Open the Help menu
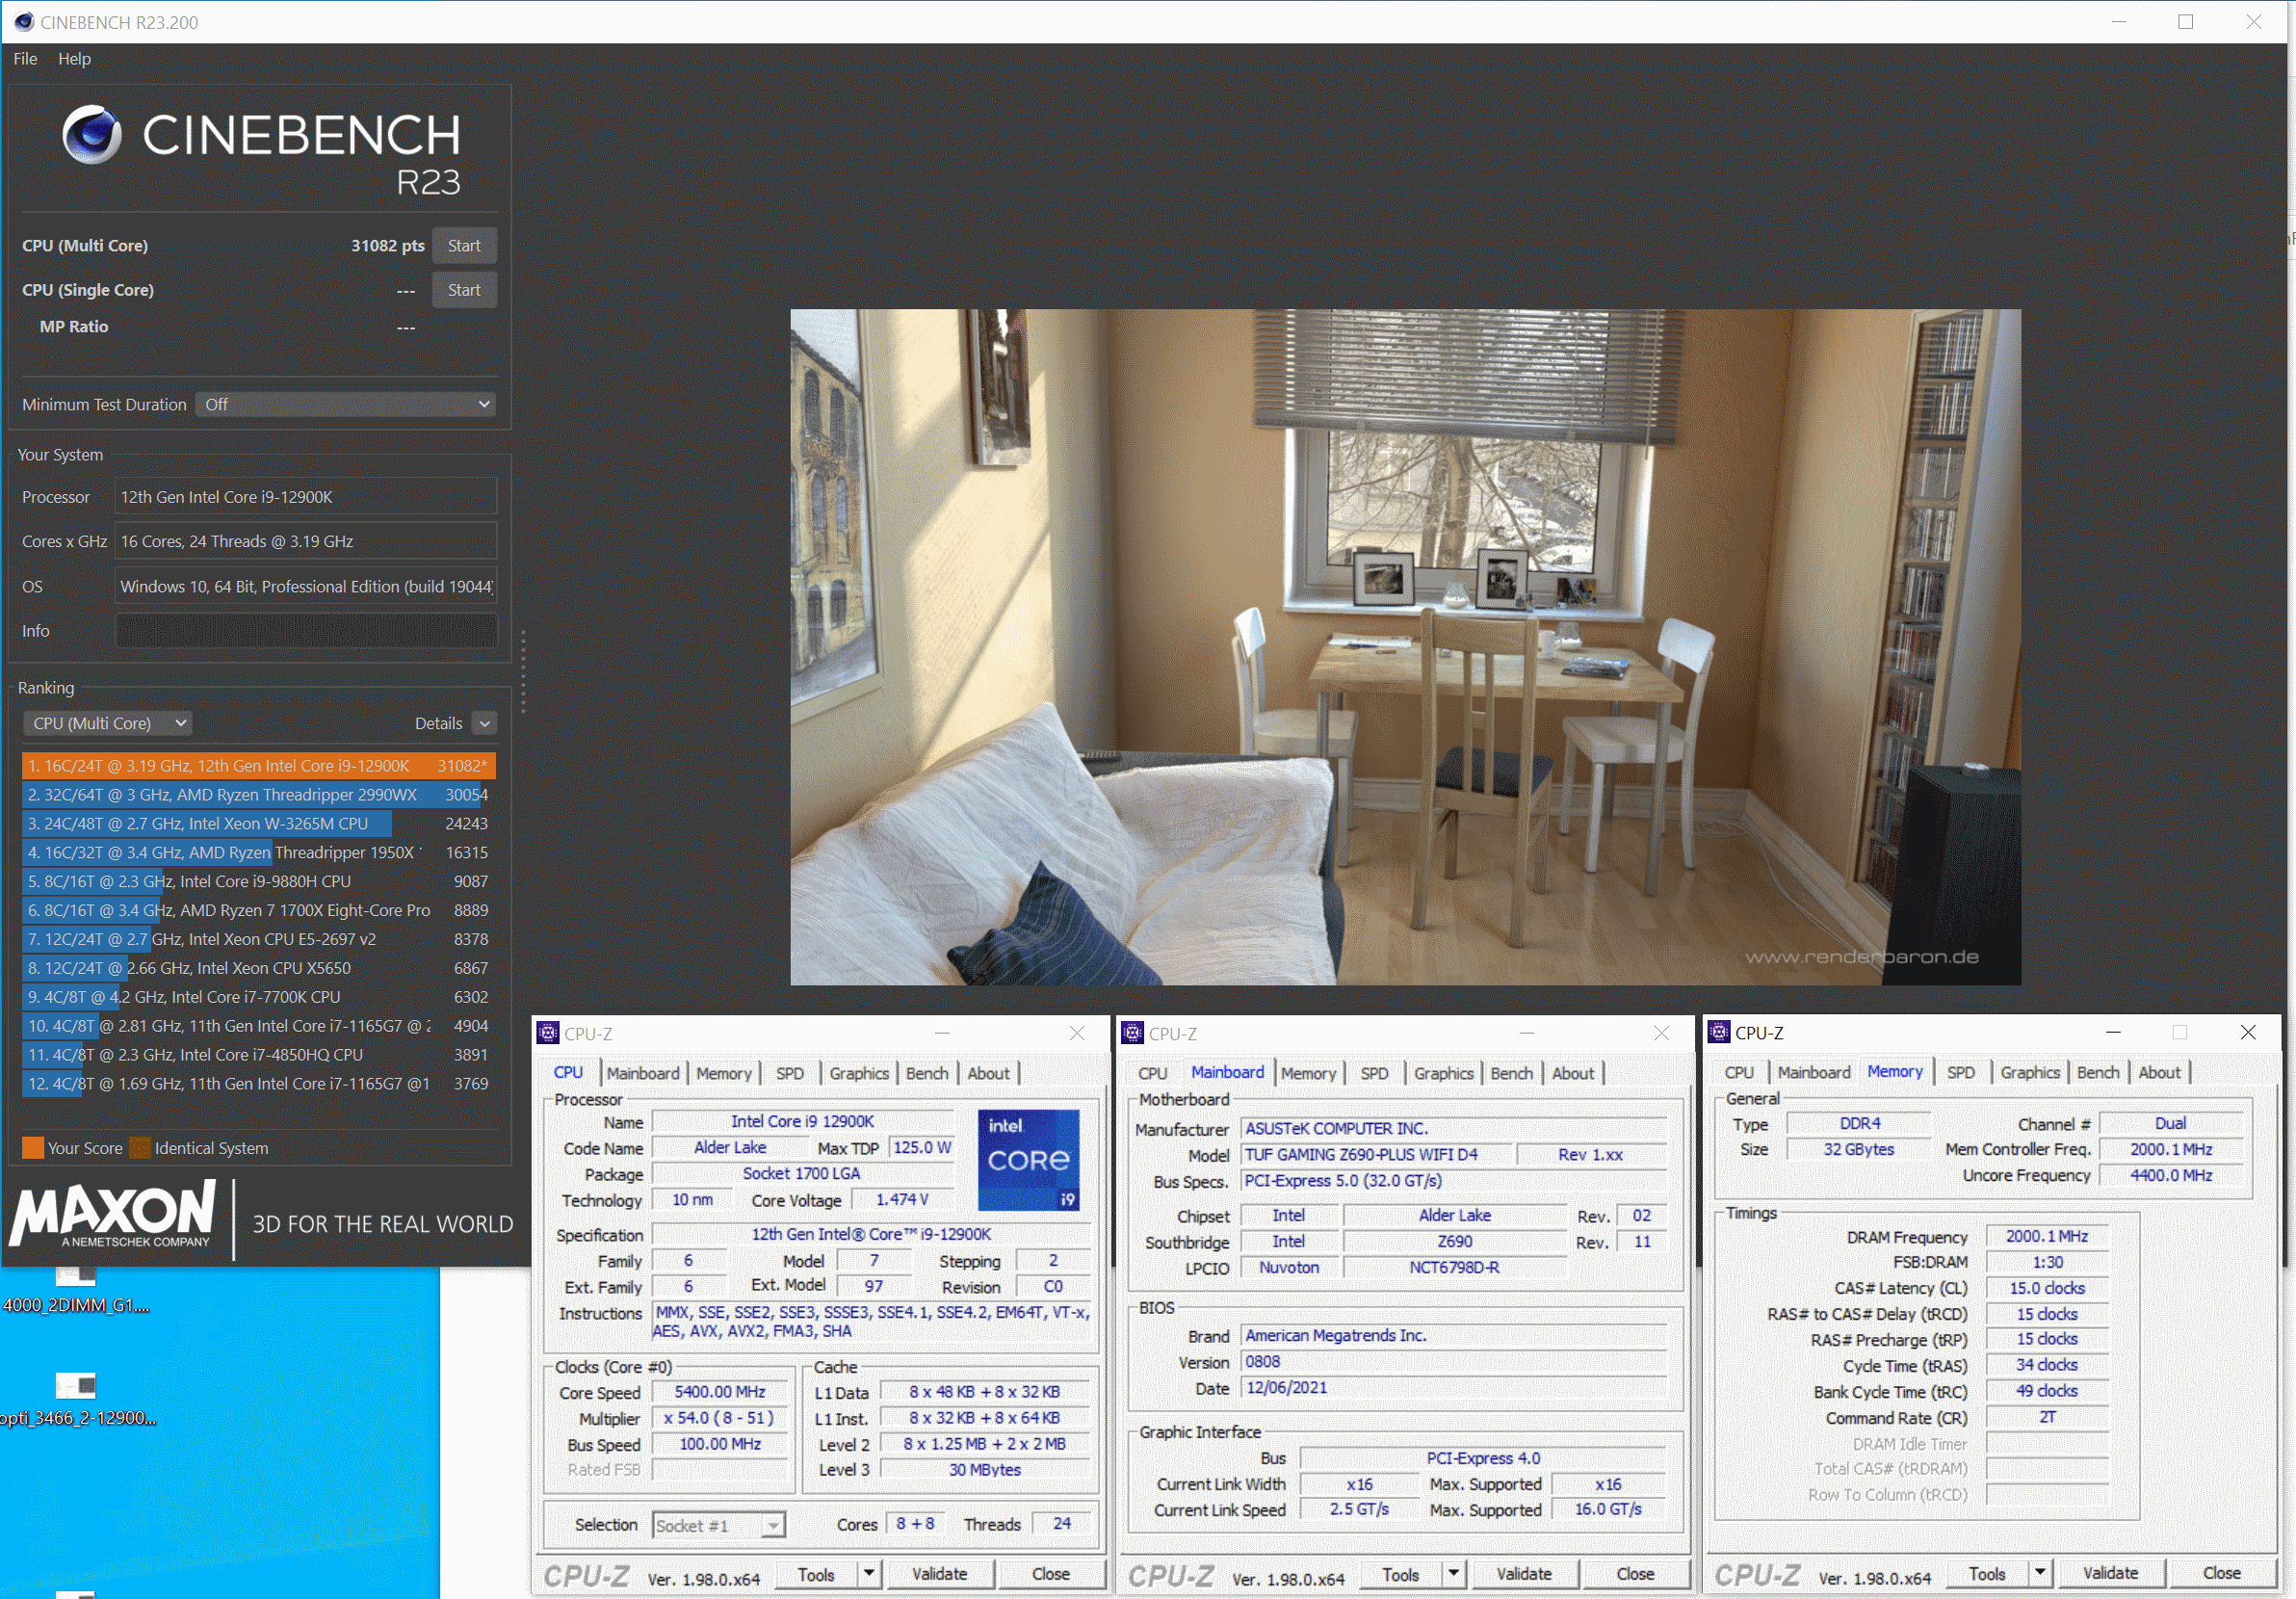Screen dimensions: 2296x1599 point(74,59)
